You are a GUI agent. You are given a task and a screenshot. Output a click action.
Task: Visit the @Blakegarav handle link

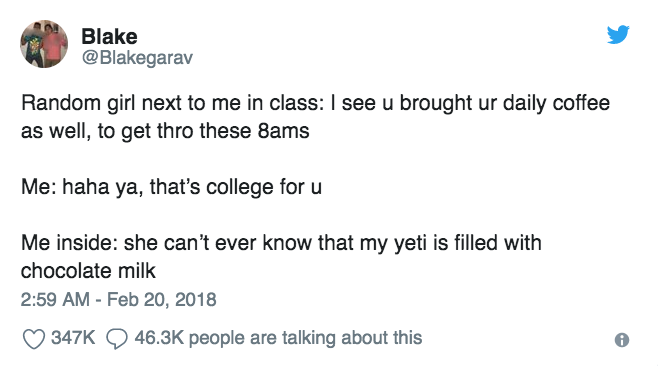pos(137,58)
